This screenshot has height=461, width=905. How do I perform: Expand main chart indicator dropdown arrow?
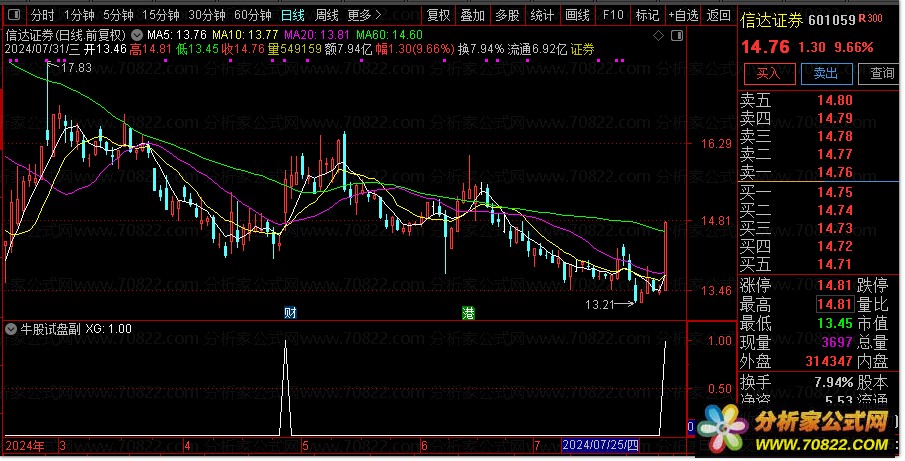click(x=137, y=35)
